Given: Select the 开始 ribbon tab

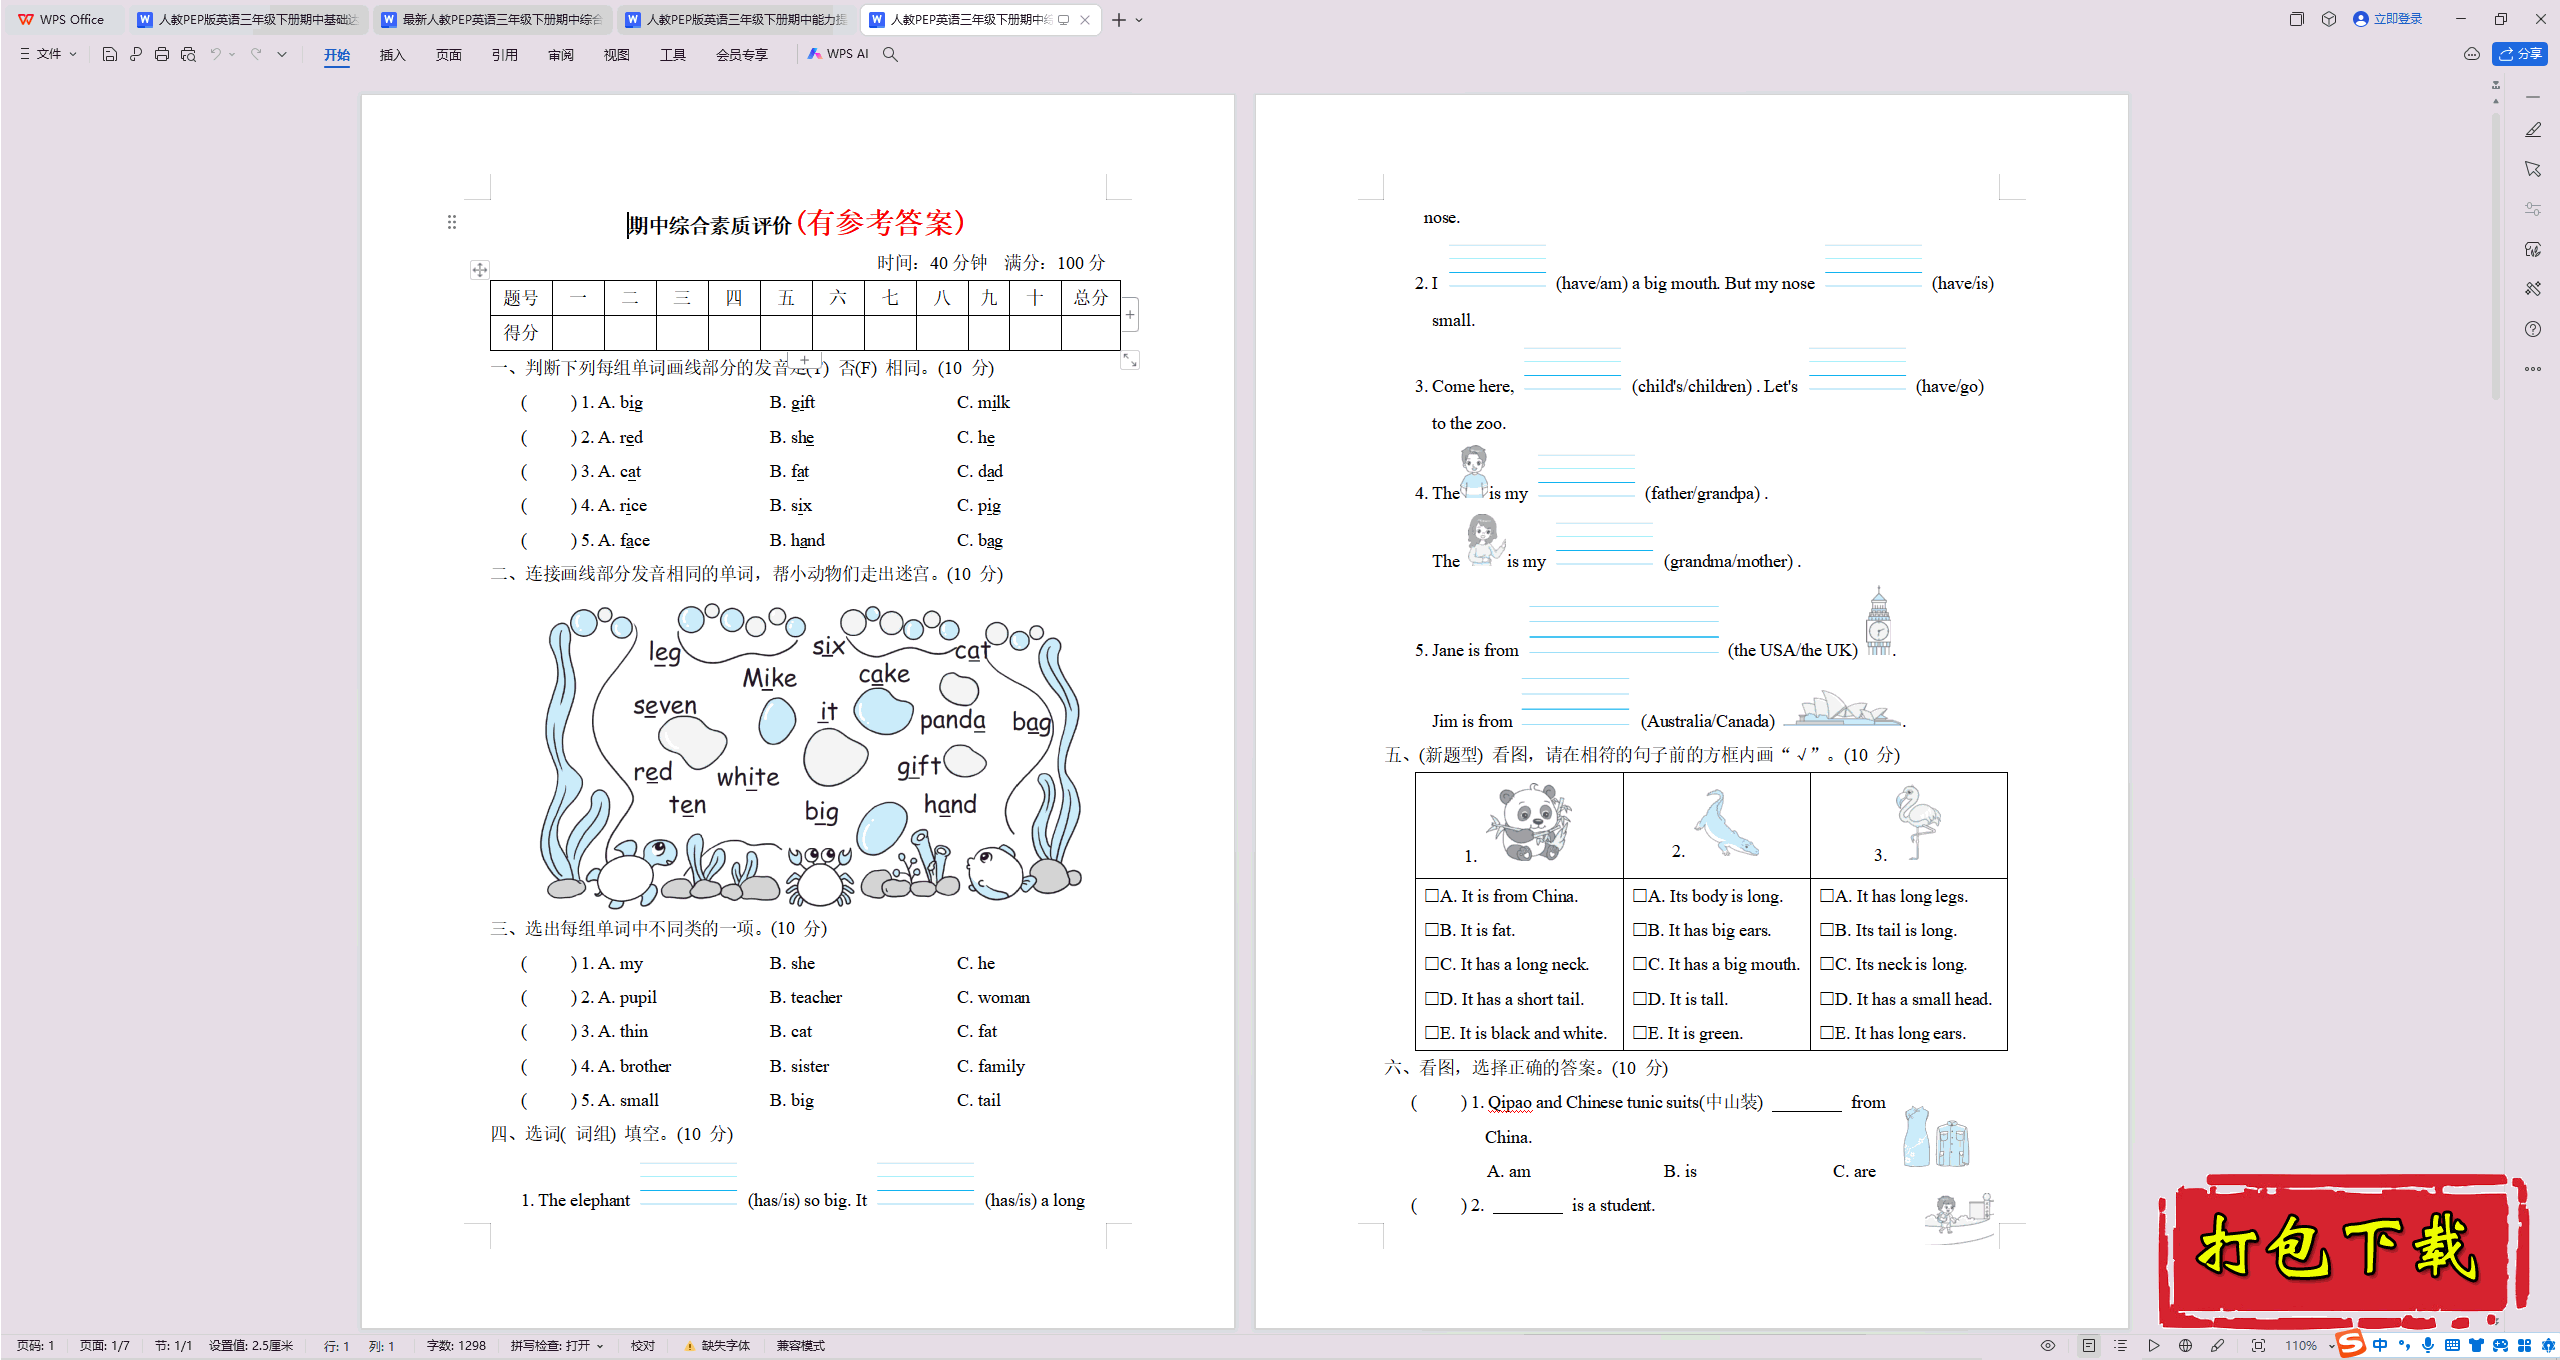Looking at the screenshot, I should (337, 55).
